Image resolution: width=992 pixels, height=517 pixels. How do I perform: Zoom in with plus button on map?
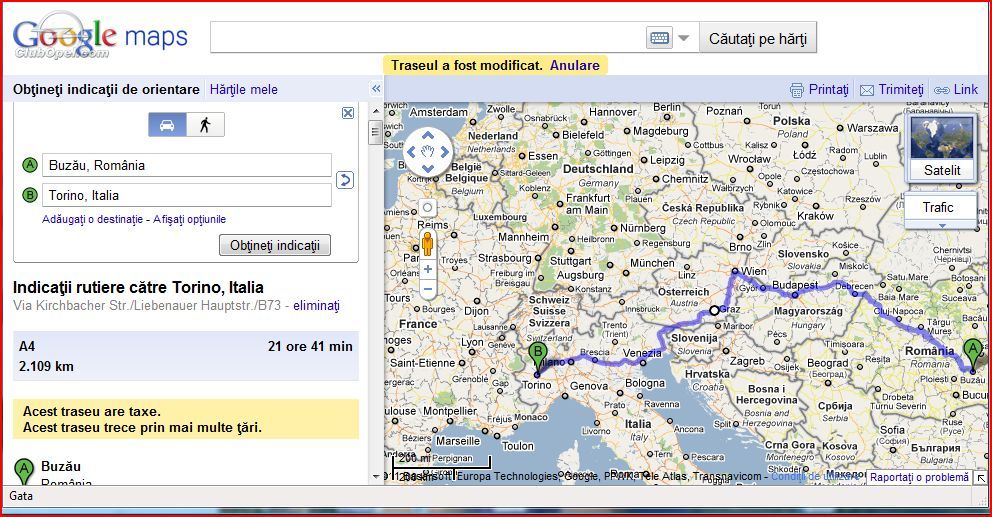pos(428,270)
